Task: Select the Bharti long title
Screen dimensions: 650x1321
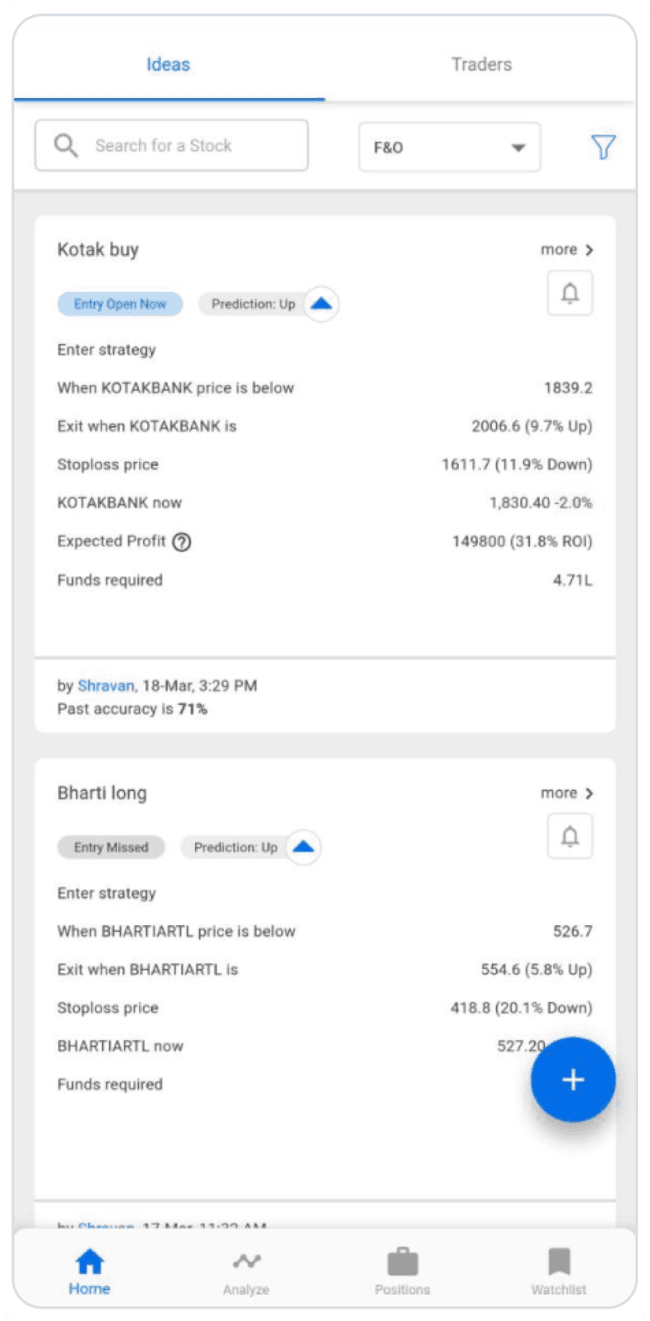Action: (x=102, y=793)
